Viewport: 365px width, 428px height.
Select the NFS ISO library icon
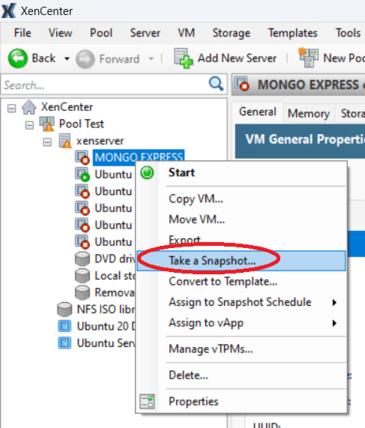click(x=64, y=309)
